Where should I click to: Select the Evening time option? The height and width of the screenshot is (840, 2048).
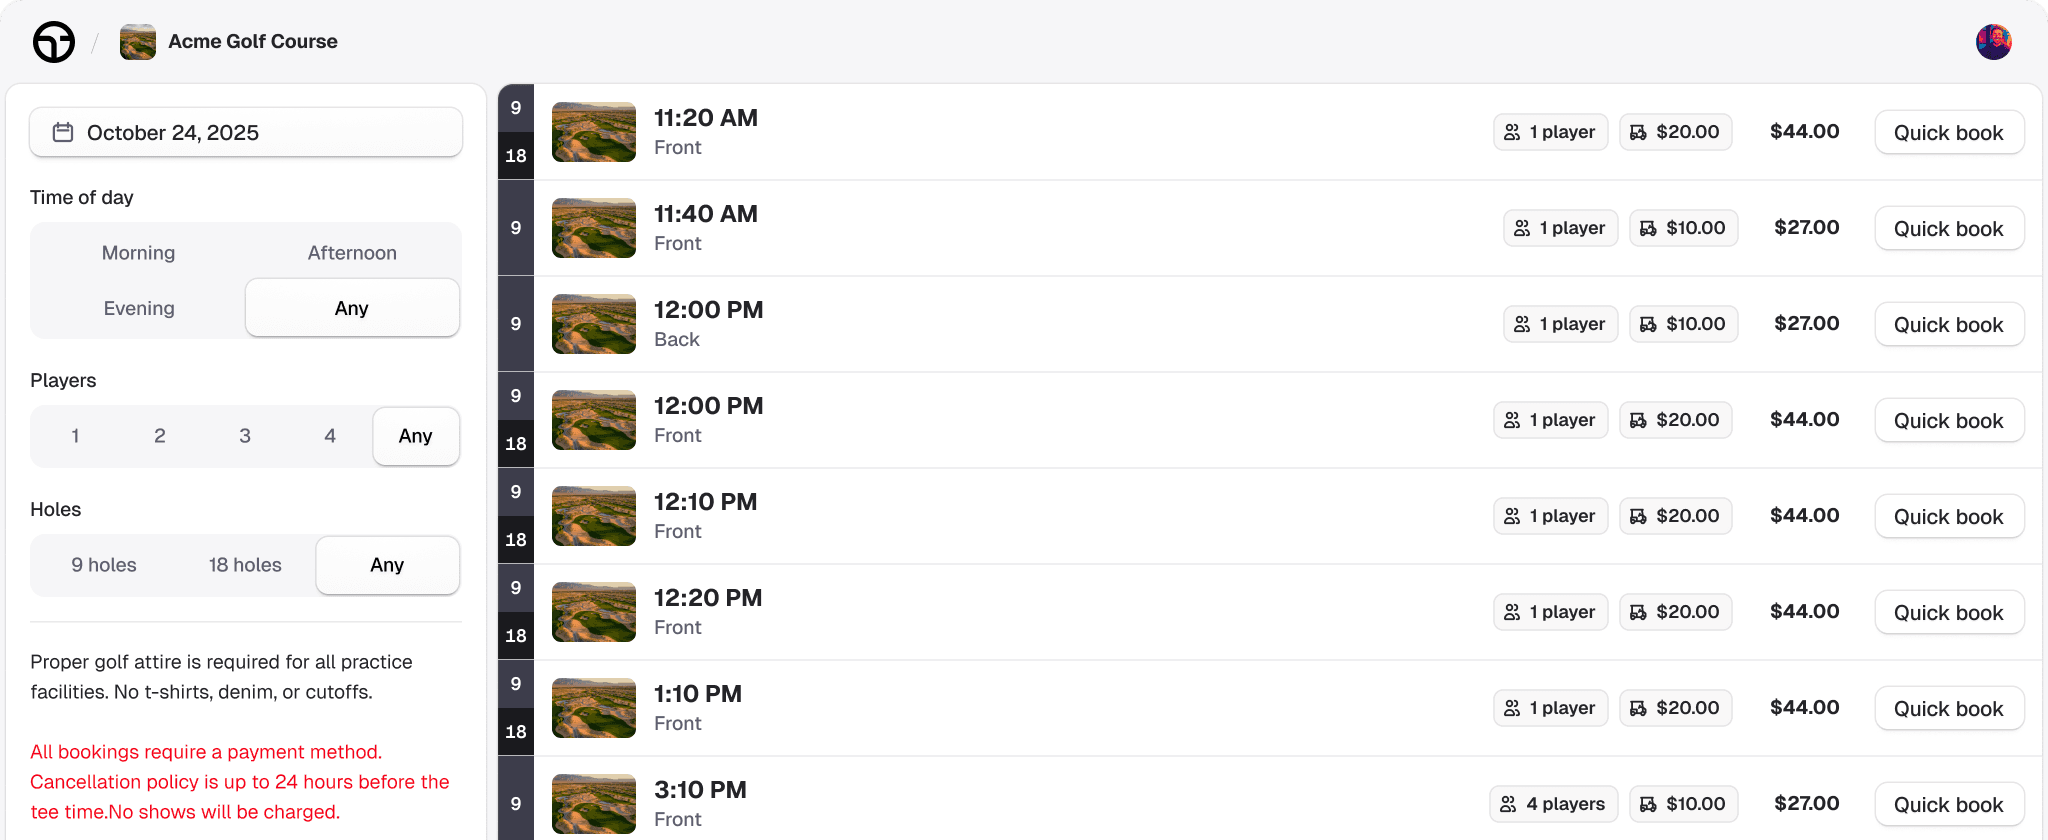click(138, 308)
